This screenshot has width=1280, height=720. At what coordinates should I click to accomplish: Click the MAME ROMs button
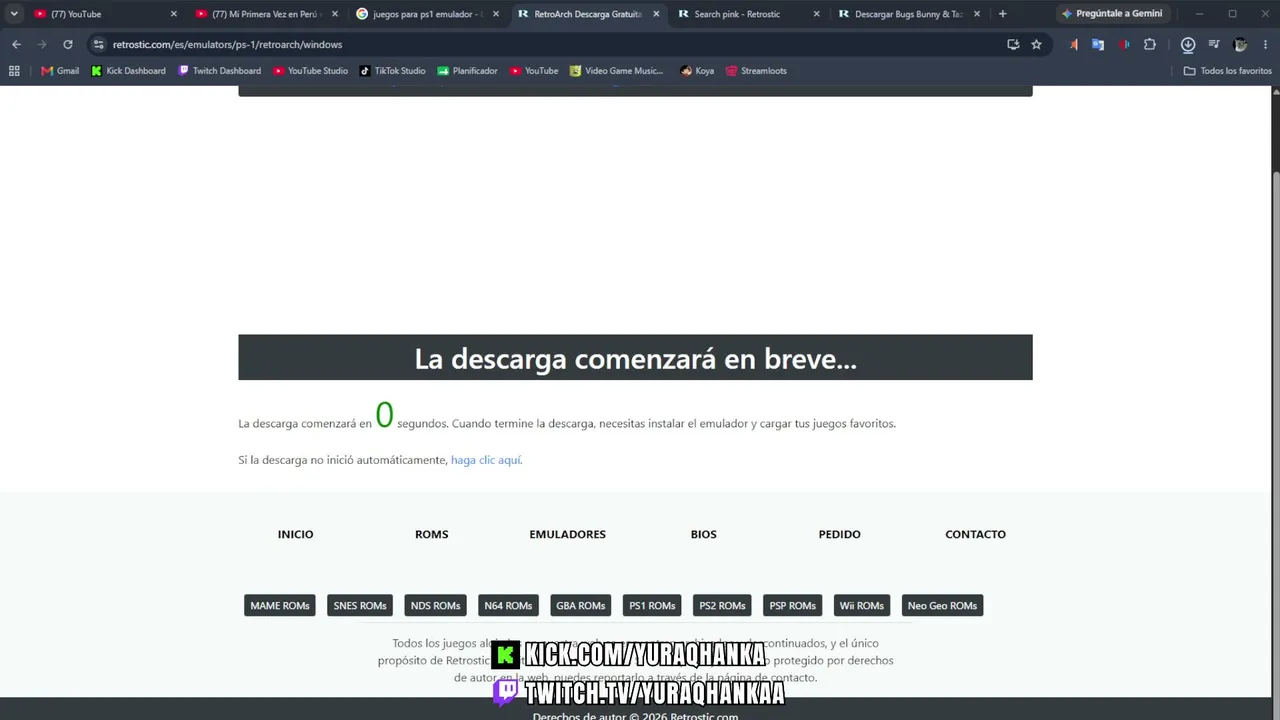click(x=280, y=605)
